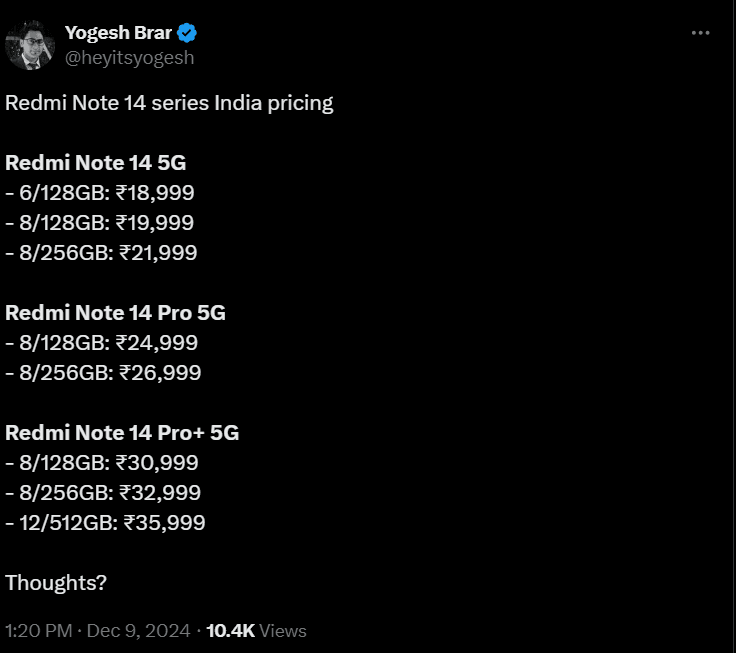Open the 10.4K Views analytics
Image resolution: width=736 pixels, height=653 pixels.
click(256, 630)
